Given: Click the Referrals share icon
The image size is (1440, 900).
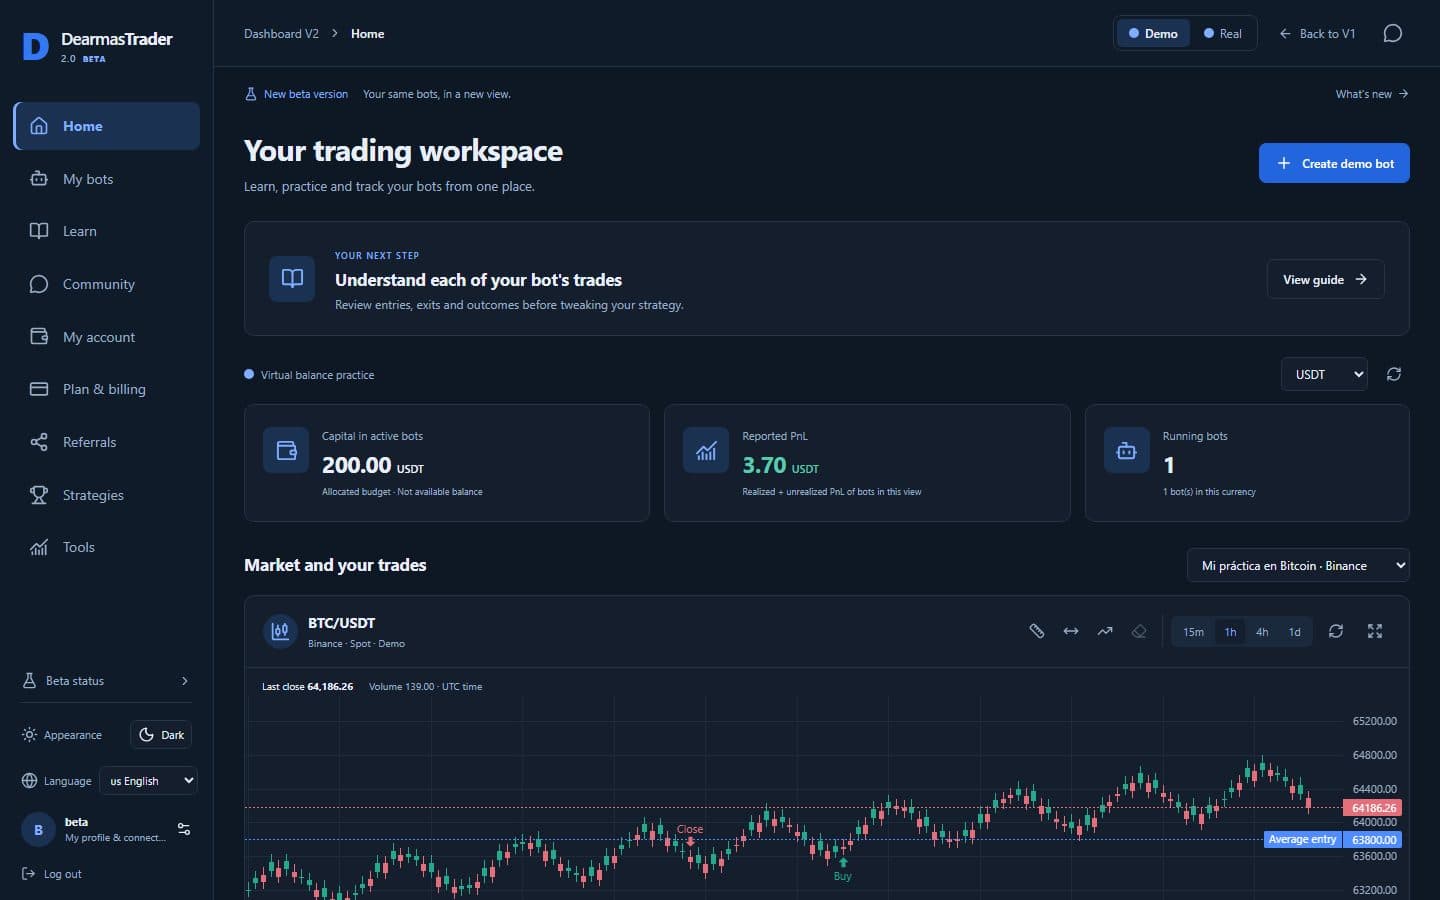Looking at the screenshot, I should point(39,442).
